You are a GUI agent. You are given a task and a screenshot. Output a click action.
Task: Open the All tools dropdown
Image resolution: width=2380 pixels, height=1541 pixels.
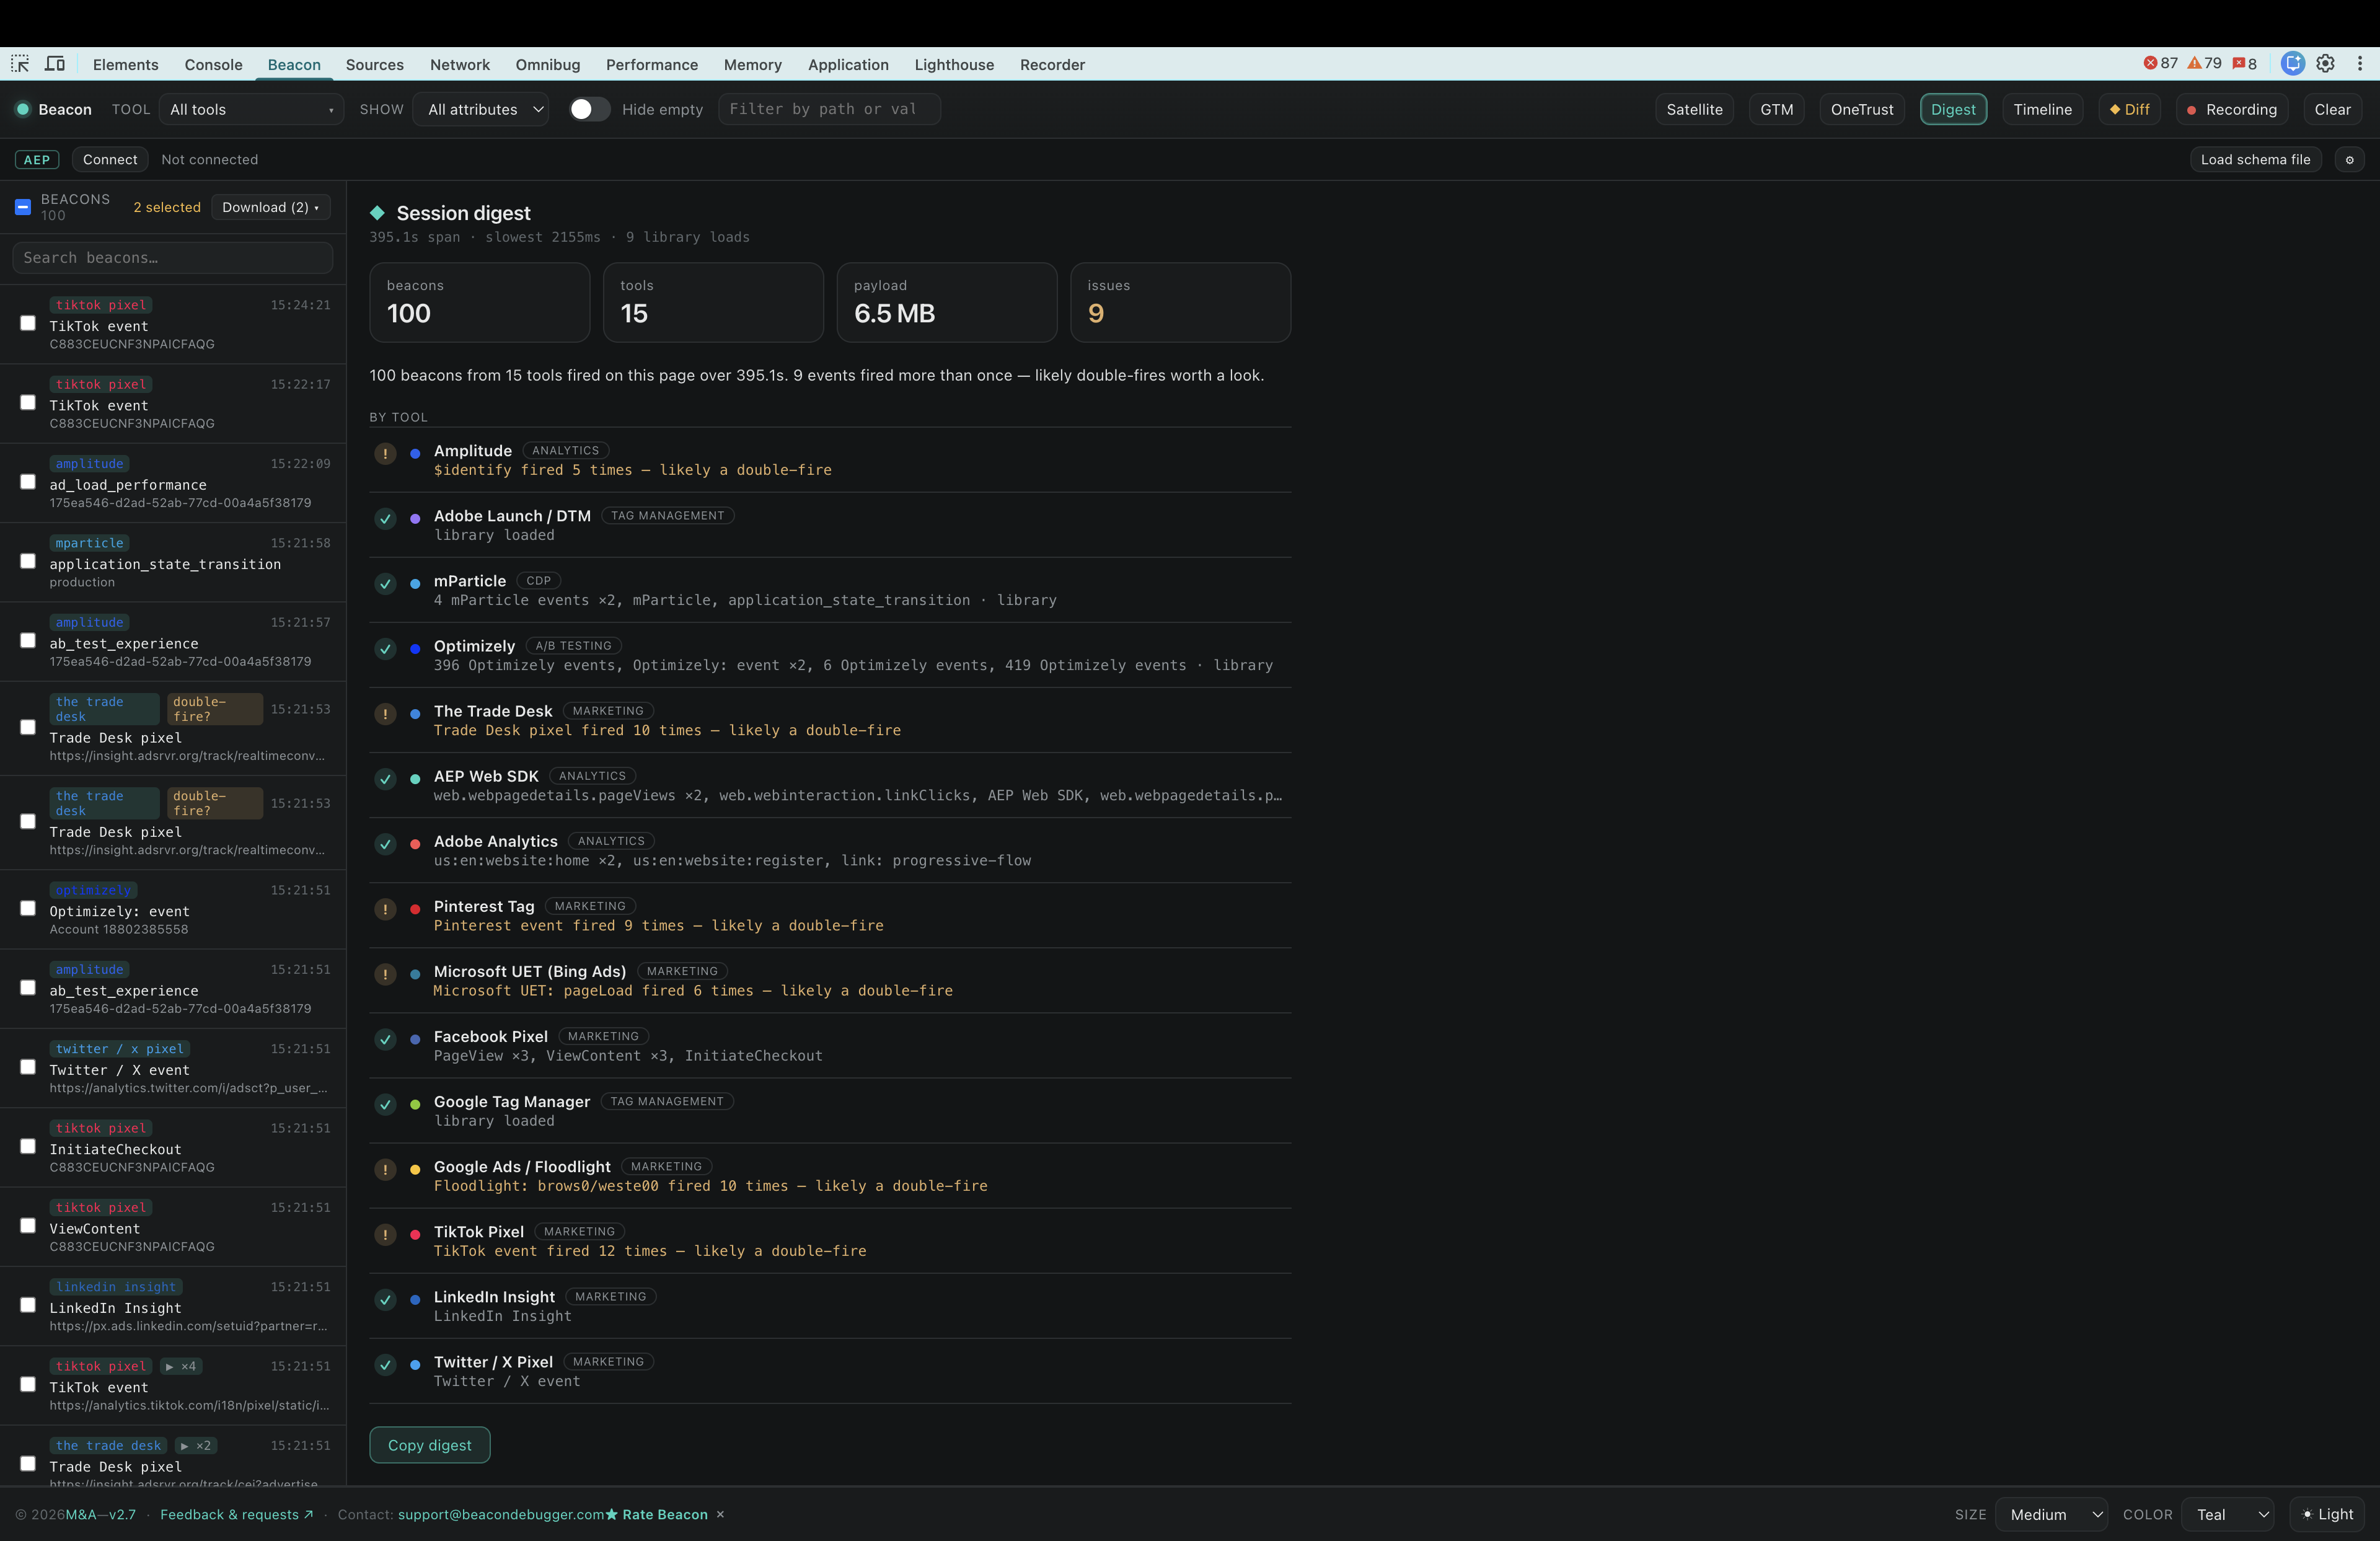(251, 110)
